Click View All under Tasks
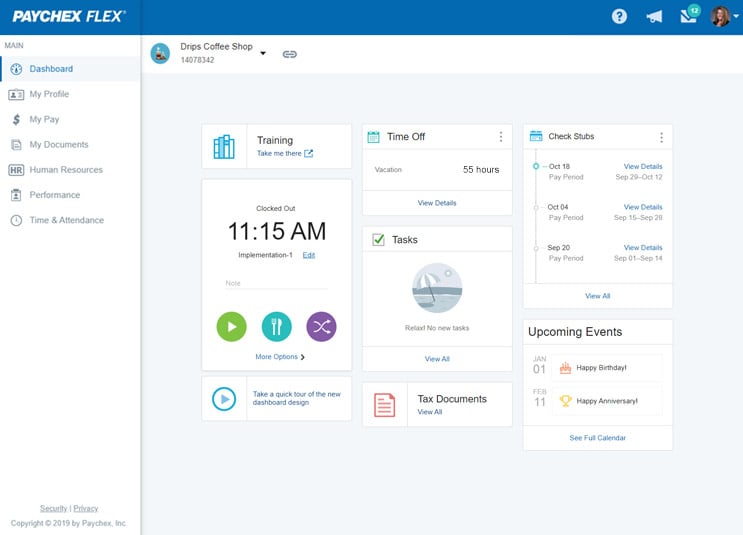 tap(437, 359)
